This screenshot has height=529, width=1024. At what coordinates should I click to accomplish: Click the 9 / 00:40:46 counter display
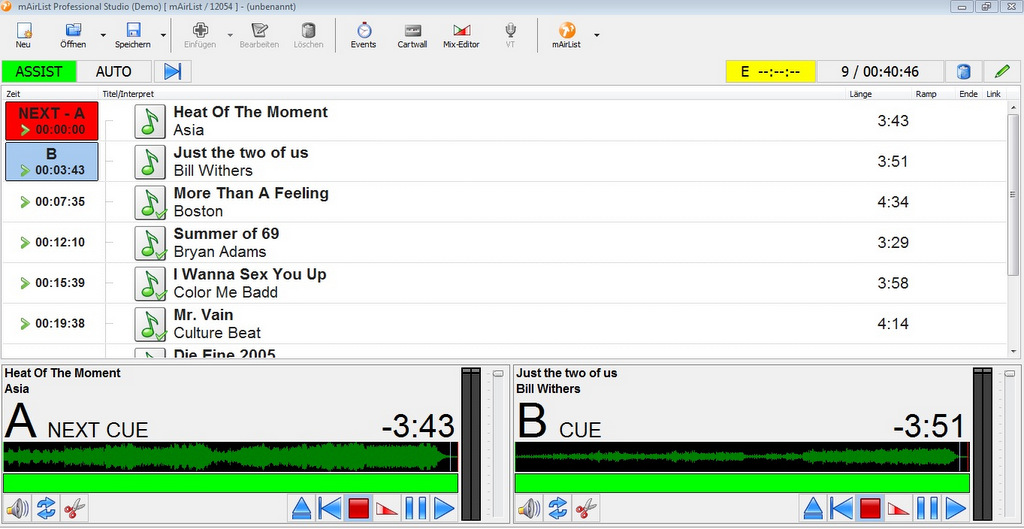pos(880,71)
